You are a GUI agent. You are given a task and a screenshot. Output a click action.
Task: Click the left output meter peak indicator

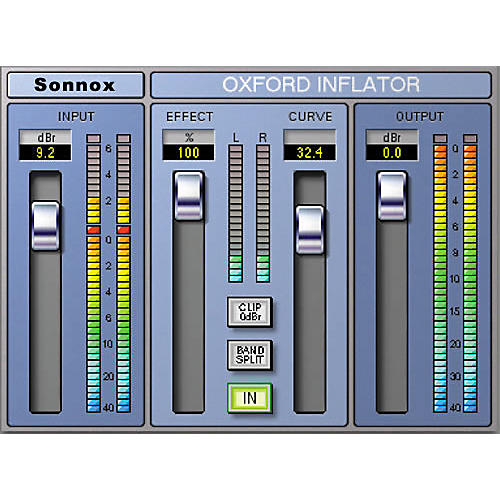click(440, 138)
